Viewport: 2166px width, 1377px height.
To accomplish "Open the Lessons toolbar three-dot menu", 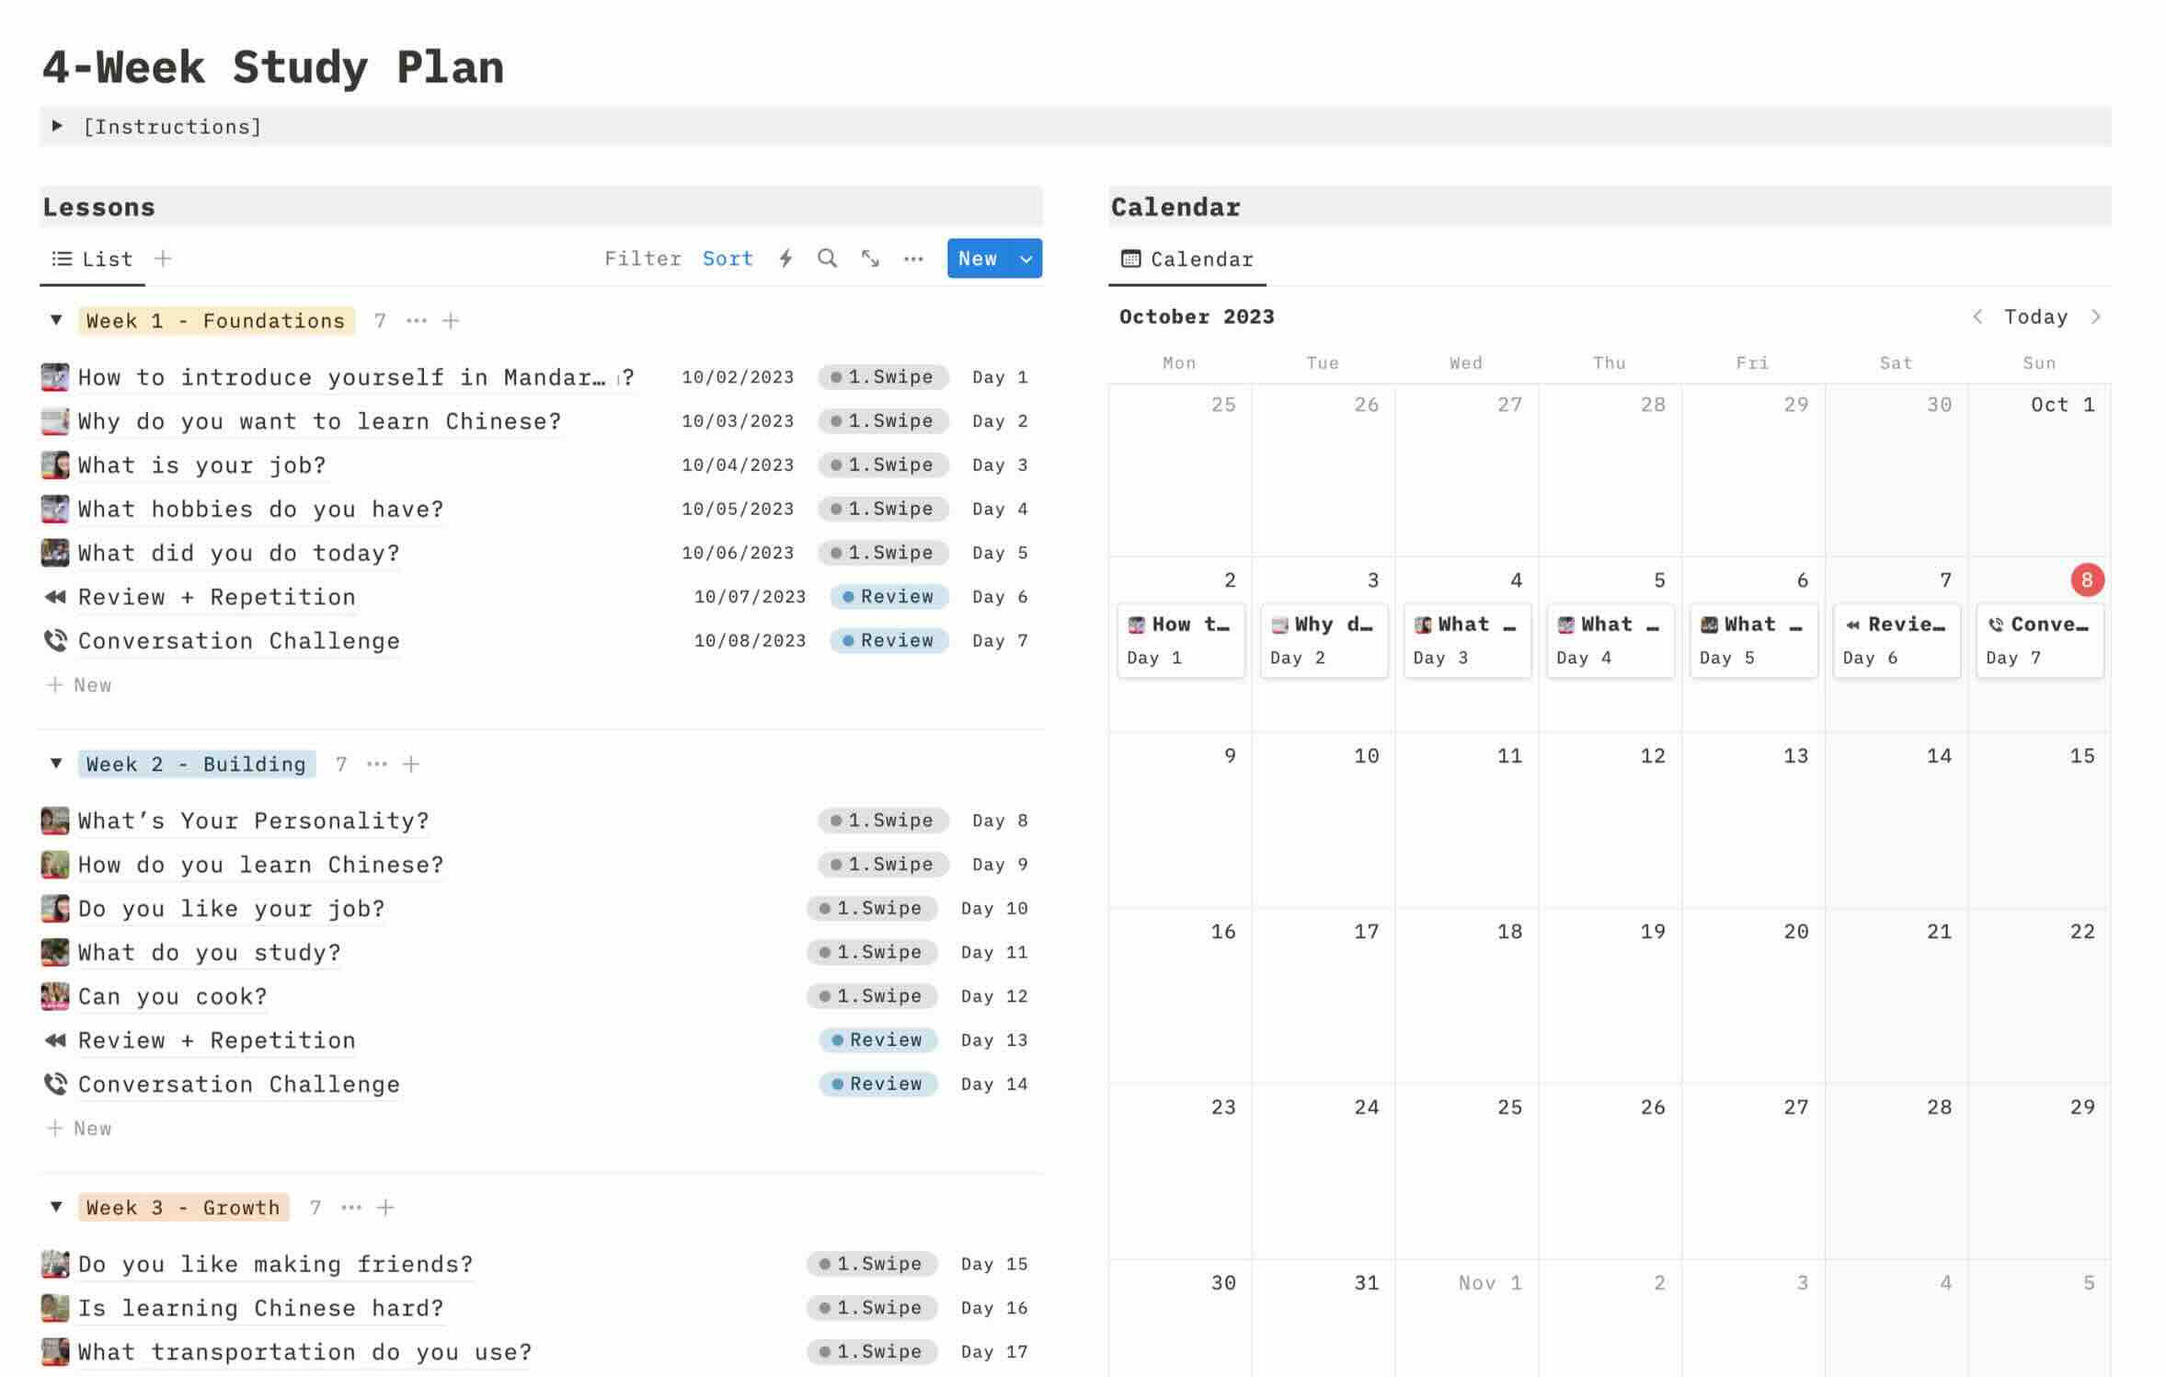I will [913, 259].
